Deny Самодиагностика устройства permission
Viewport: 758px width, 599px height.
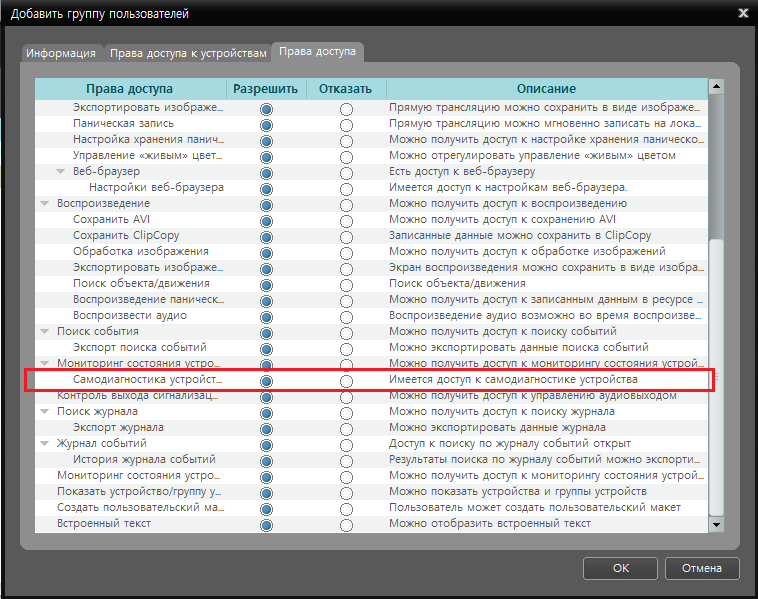click(346, 381)
